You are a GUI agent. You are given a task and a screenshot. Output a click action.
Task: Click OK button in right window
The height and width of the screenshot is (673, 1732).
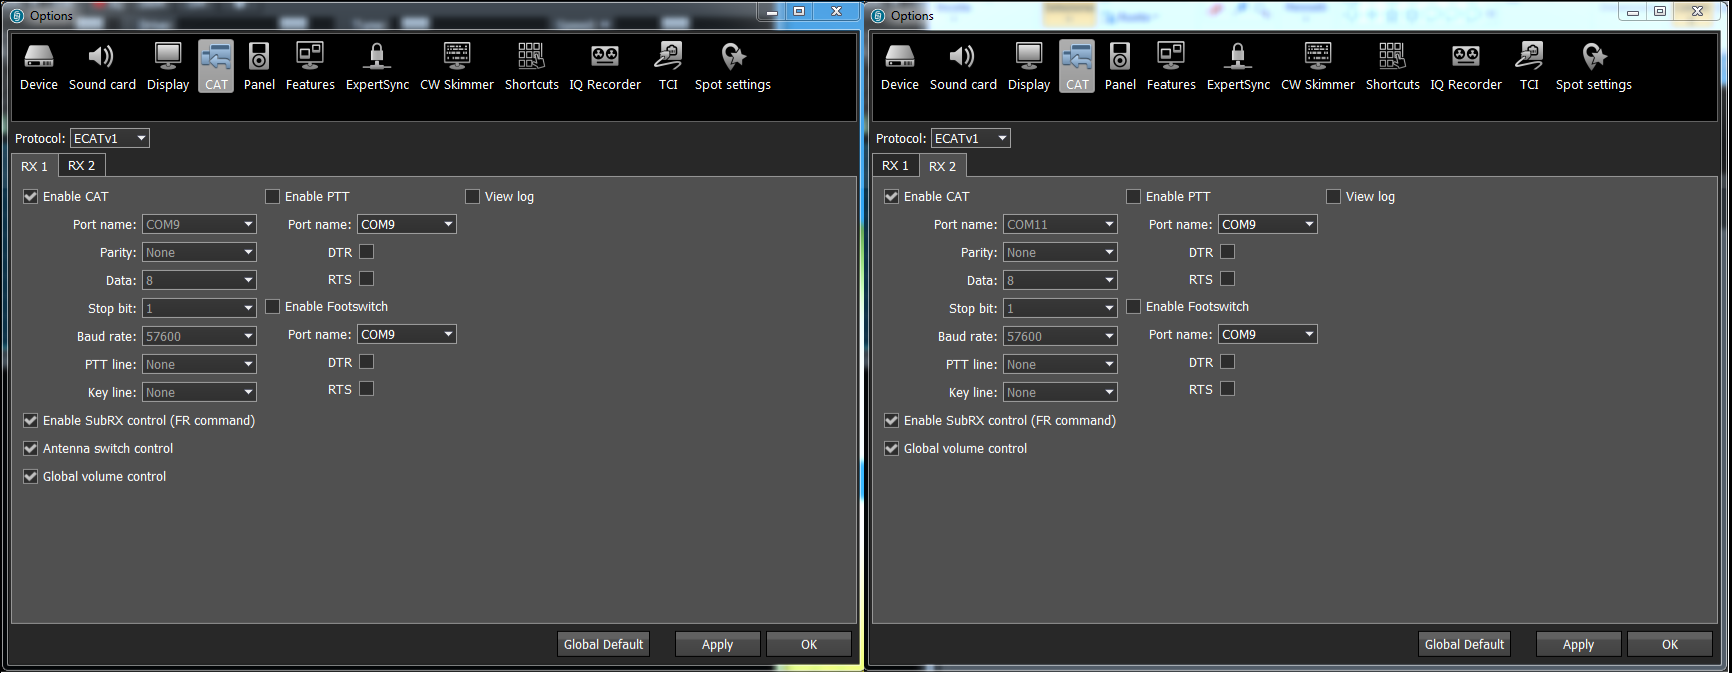coord(1670,645)
